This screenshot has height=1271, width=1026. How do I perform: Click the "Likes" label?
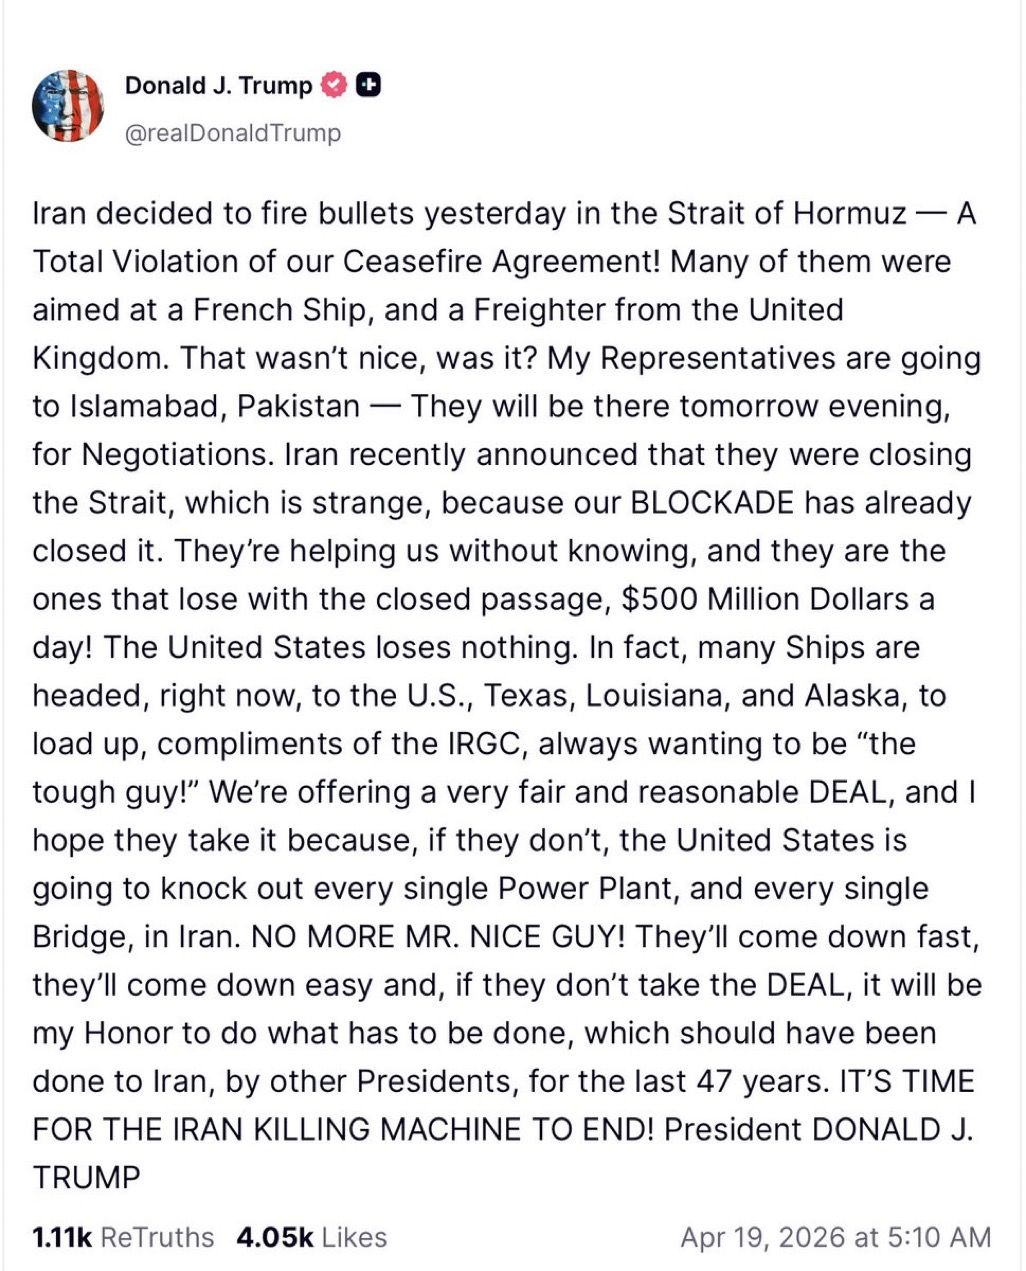[354, 1237]
